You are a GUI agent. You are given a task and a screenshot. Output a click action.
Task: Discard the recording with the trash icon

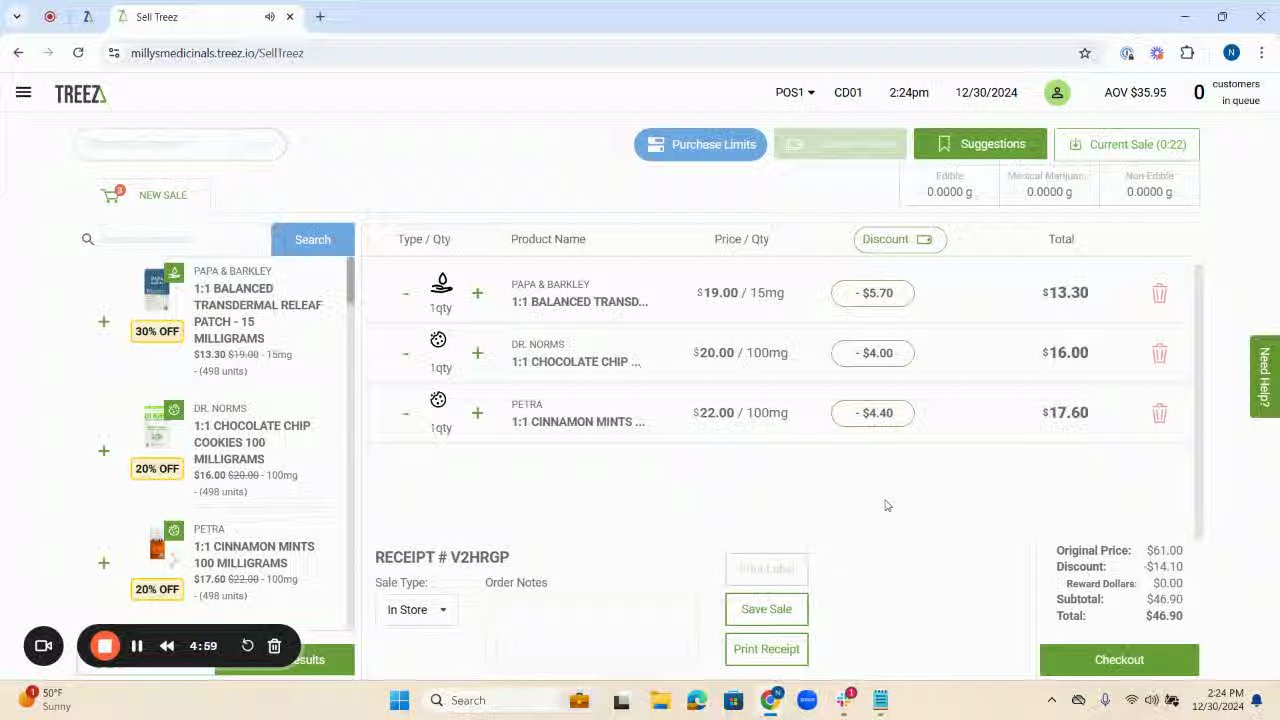click(274, 646)
